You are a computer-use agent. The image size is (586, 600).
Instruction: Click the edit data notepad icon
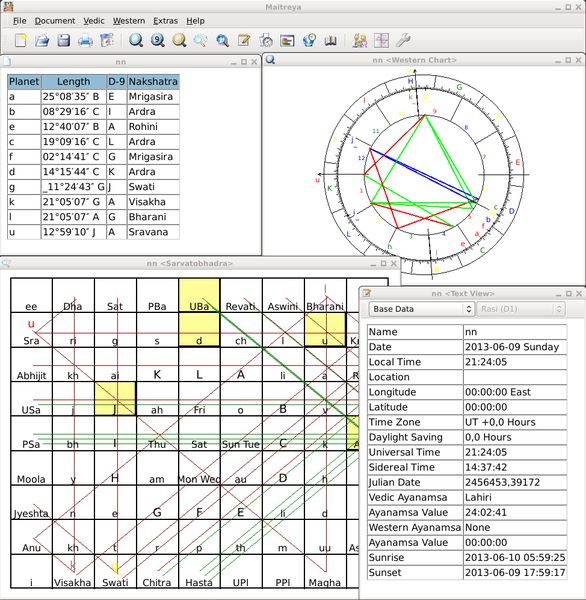pyautogui.click(x=244, y=40)
